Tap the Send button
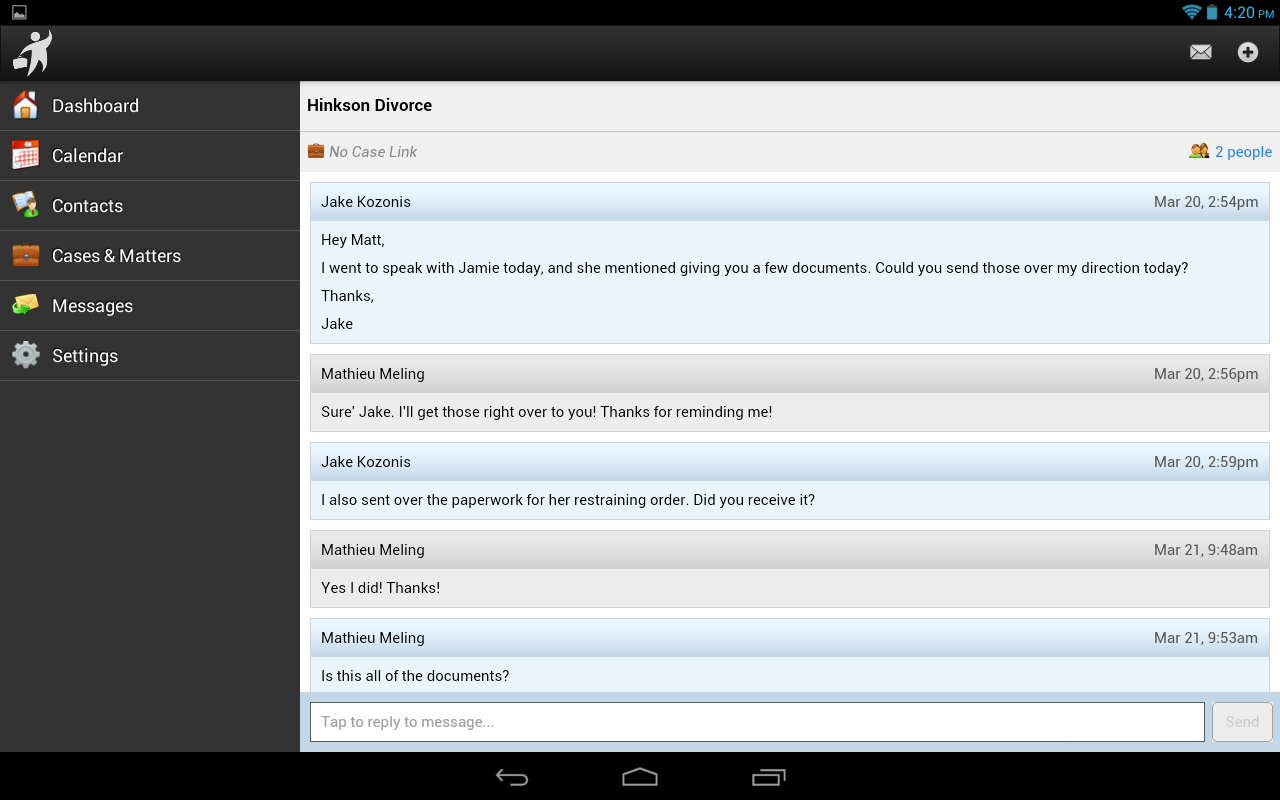 1242,722
